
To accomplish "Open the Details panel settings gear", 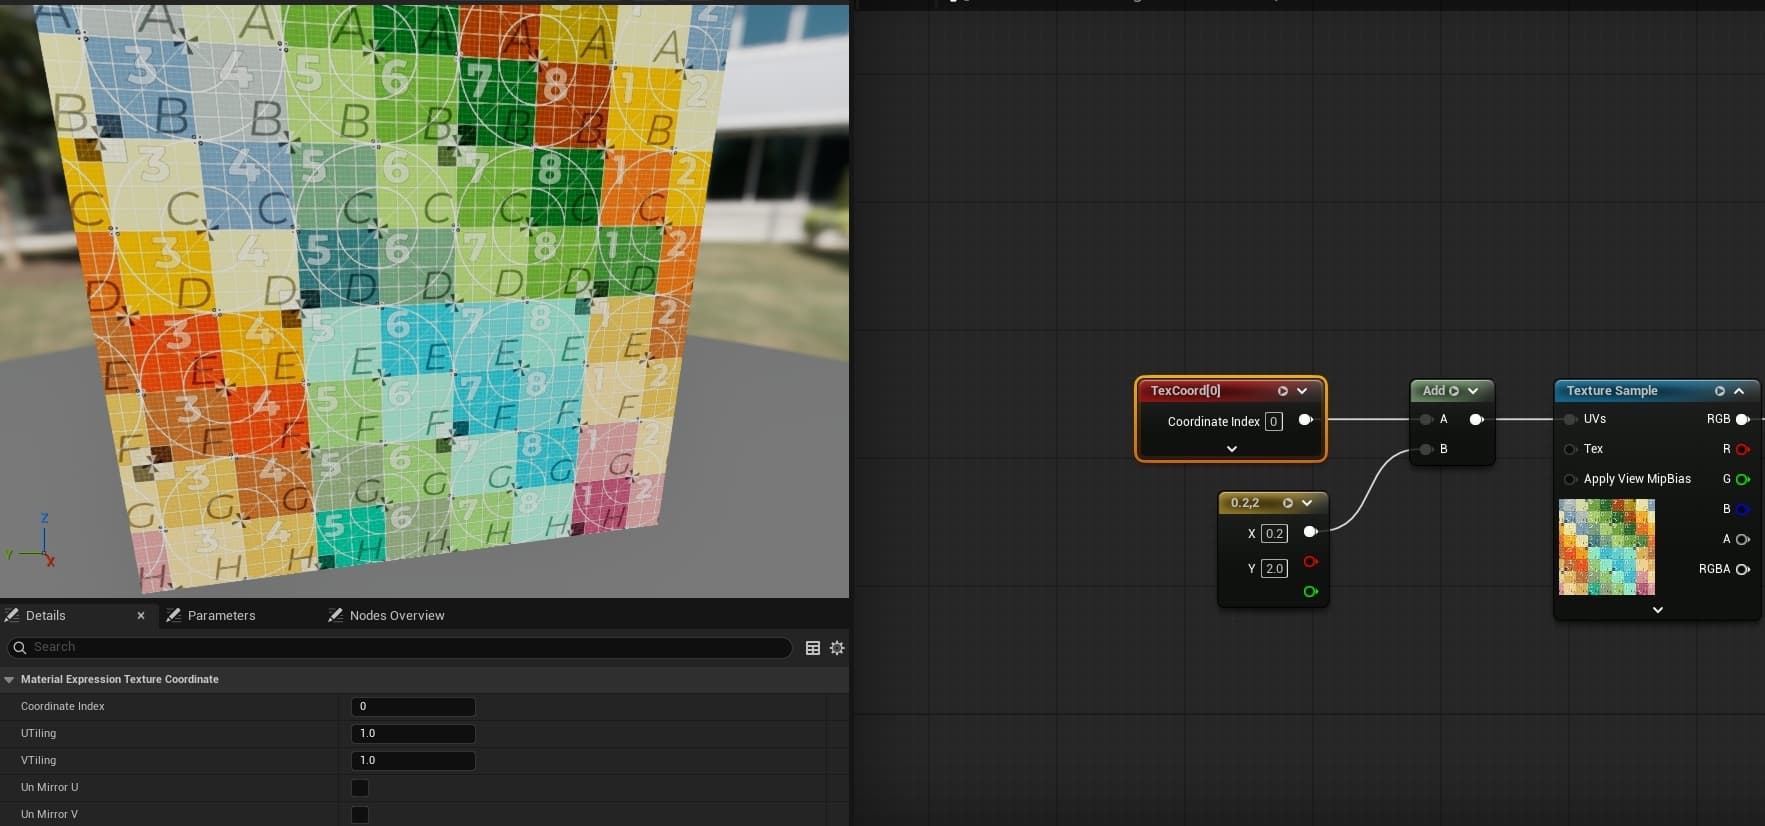I will click(x=837, y=648).
